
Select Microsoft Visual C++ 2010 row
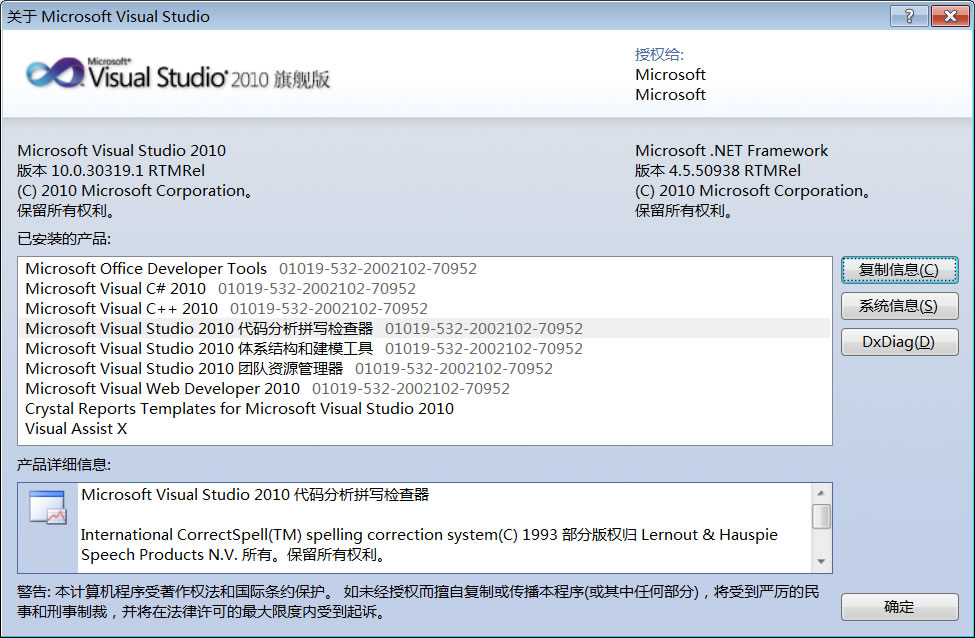tap(425, 308)
